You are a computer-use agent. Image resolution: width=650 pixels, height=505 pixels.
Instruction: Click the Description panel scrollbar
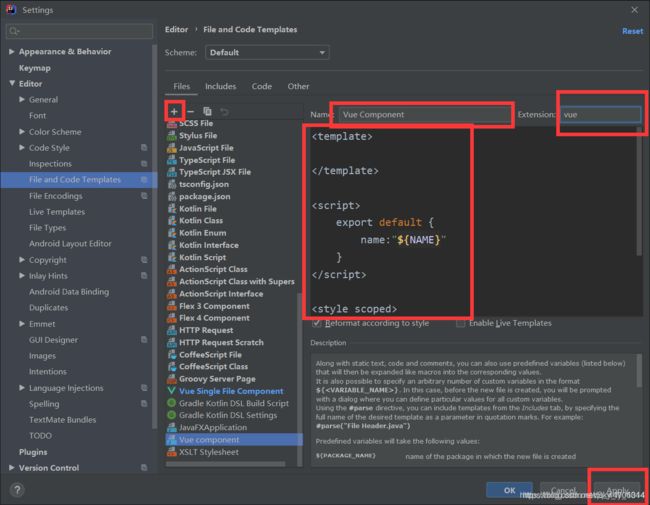pos(639,371)
